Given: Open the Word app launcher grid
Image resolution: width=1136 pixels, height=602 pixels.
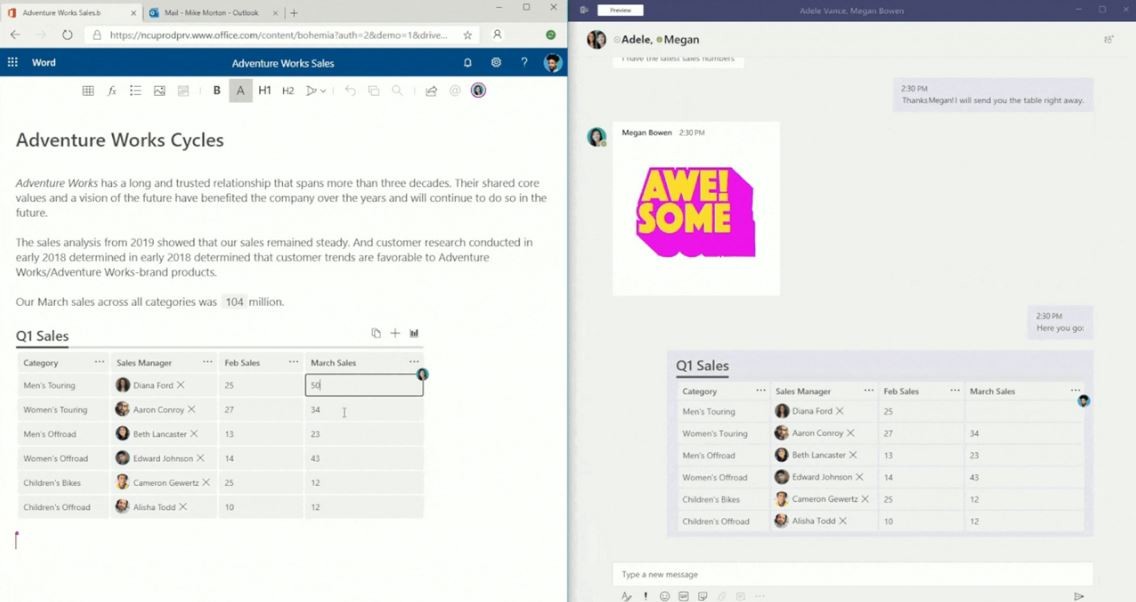Looking at the screenshot, I should click(12, 62).
